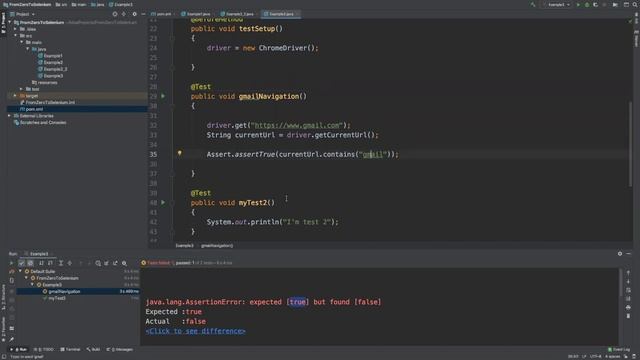Switch to the Example2_2.java editor tab
The image size is (640, 360).
pos(238,14)
